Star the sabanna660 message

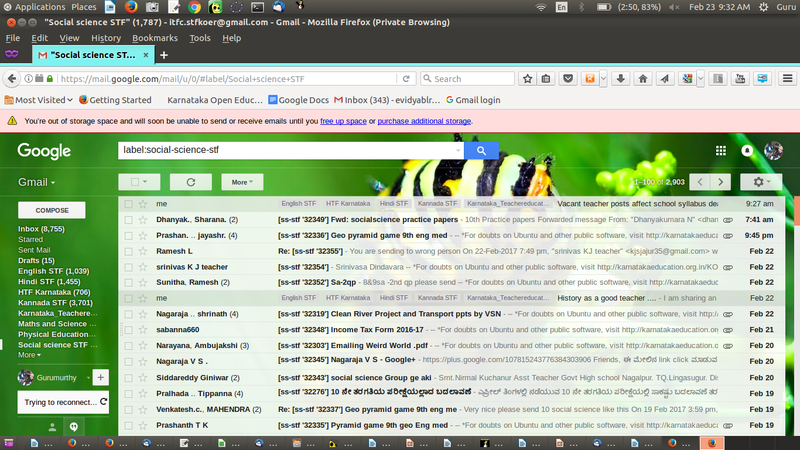point(143,330)
